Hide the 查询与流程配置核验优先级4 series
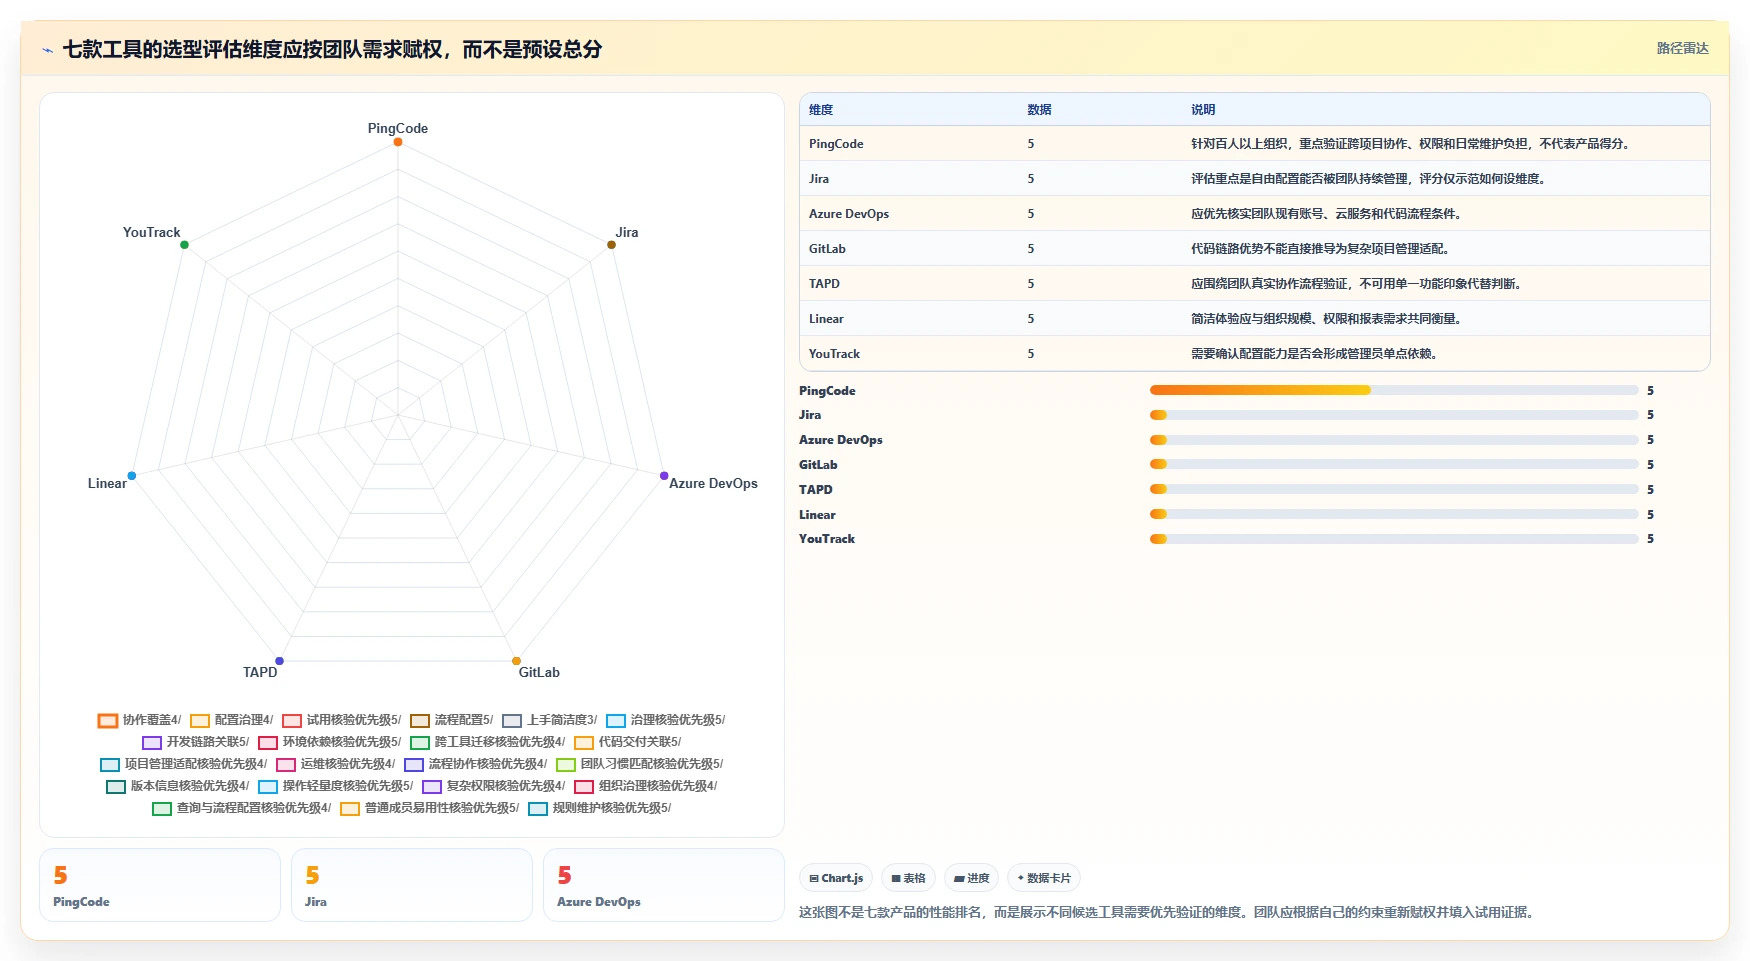This screenshot has height=961, width=1750. pyautogui.click(x=242, y=808)
